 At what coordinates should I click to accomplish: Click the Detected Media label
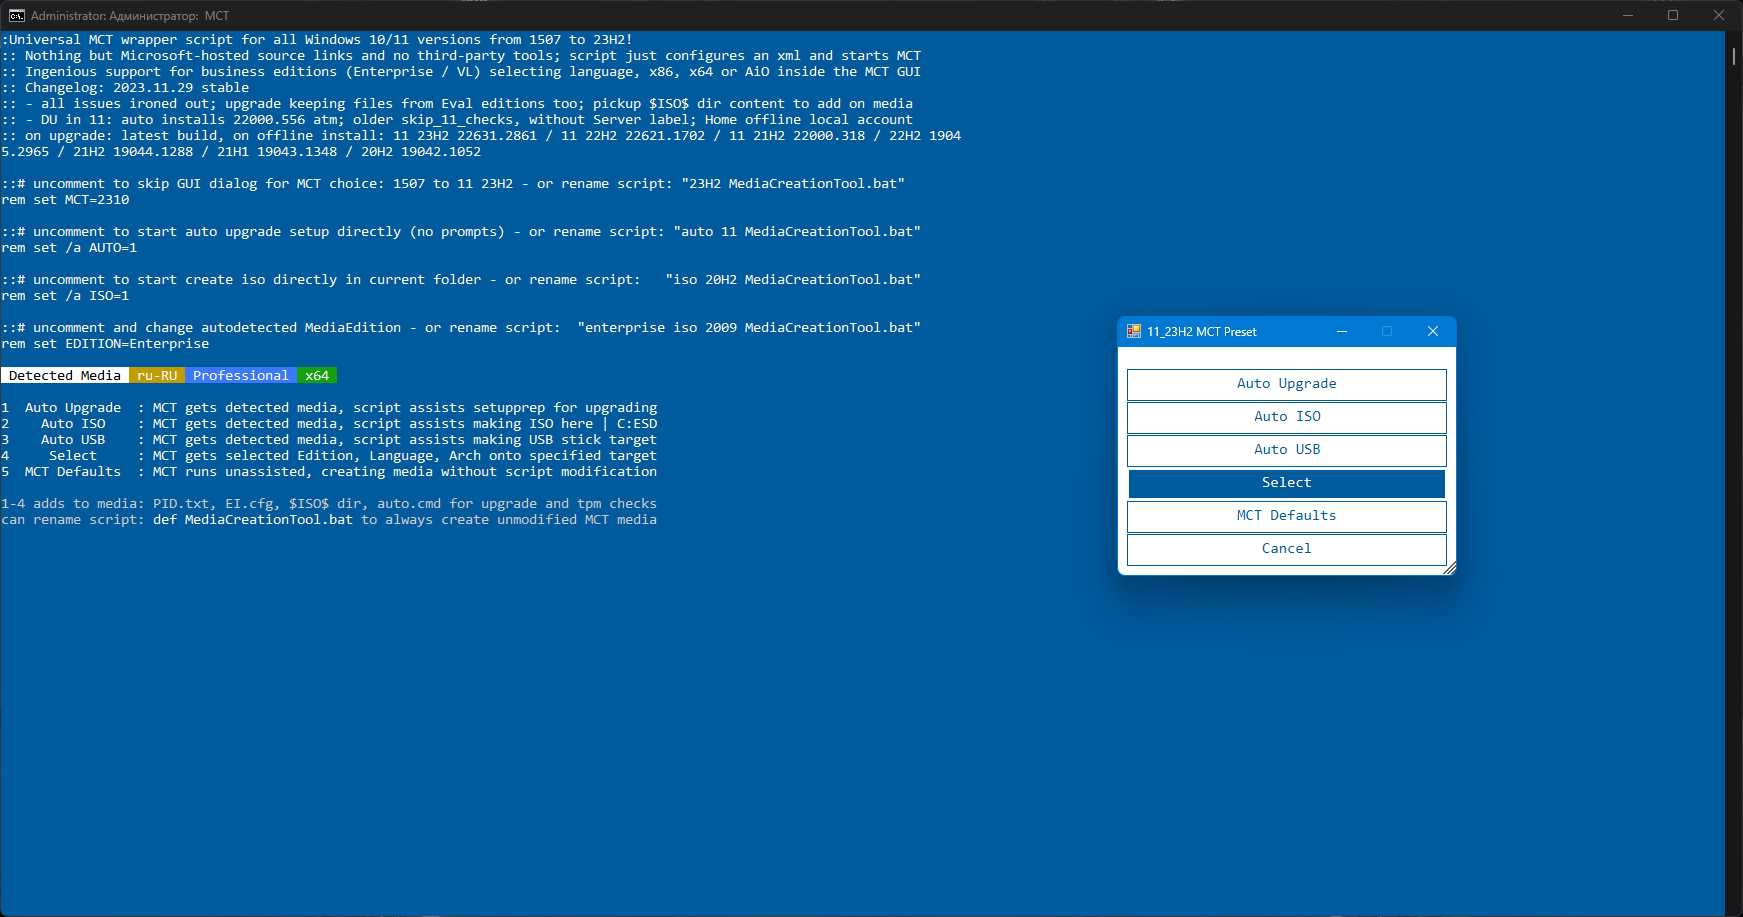click(65, 376)
